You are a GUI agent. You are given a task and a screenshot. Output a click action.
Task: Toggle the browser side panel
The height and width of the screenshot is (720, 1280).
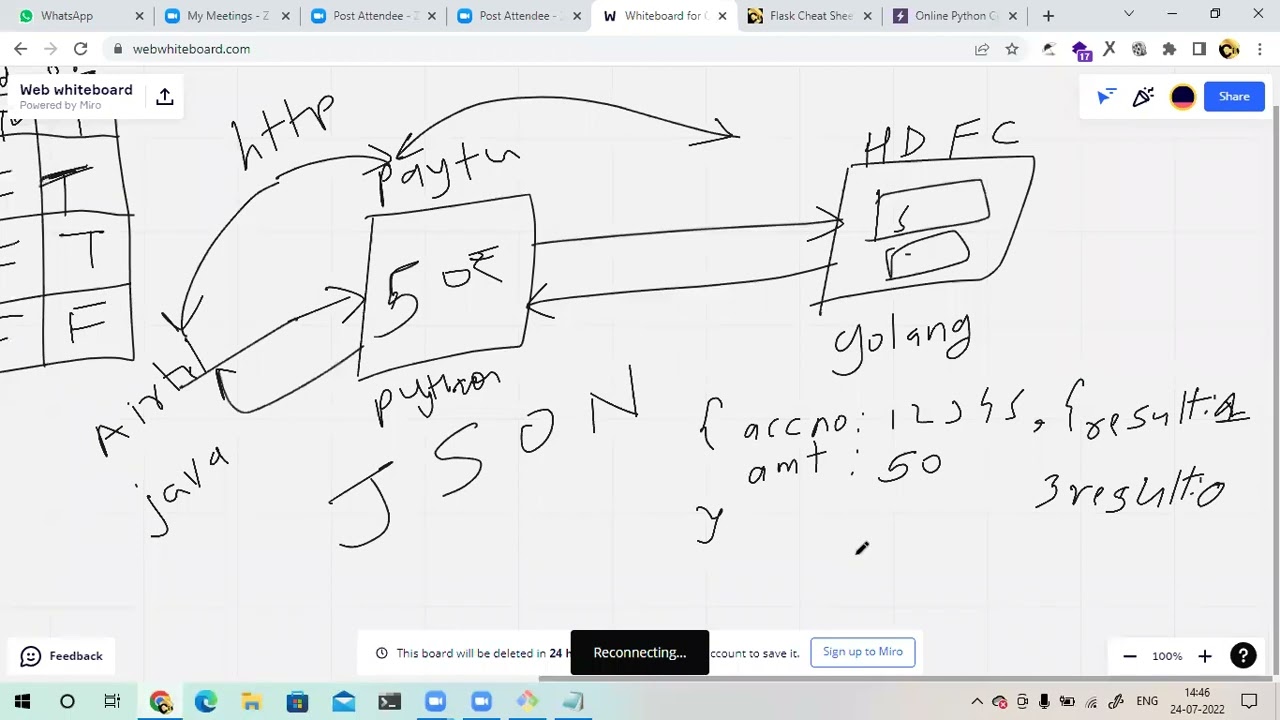pyautogui.click(x=1199, y=49)
